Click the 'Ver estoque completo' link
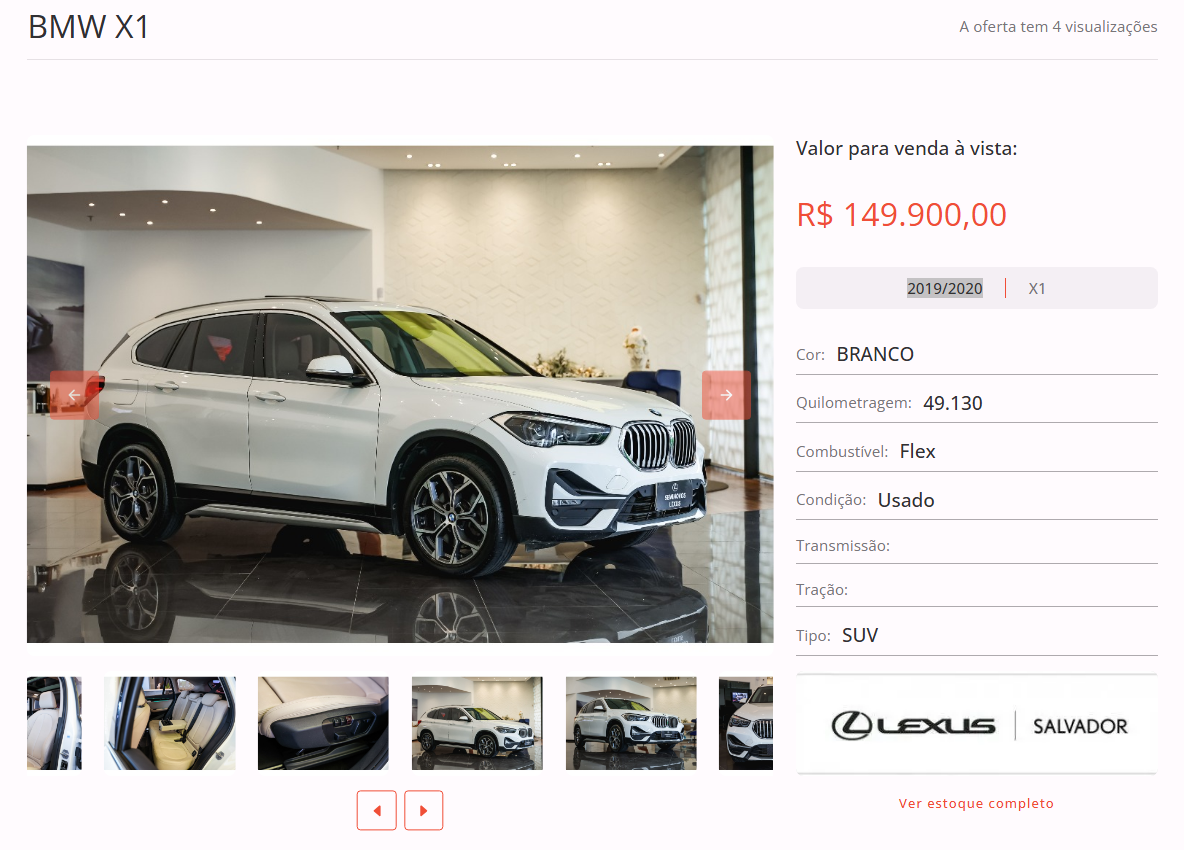The height and width of the screenshot is (850, 1184). point(976,803)
